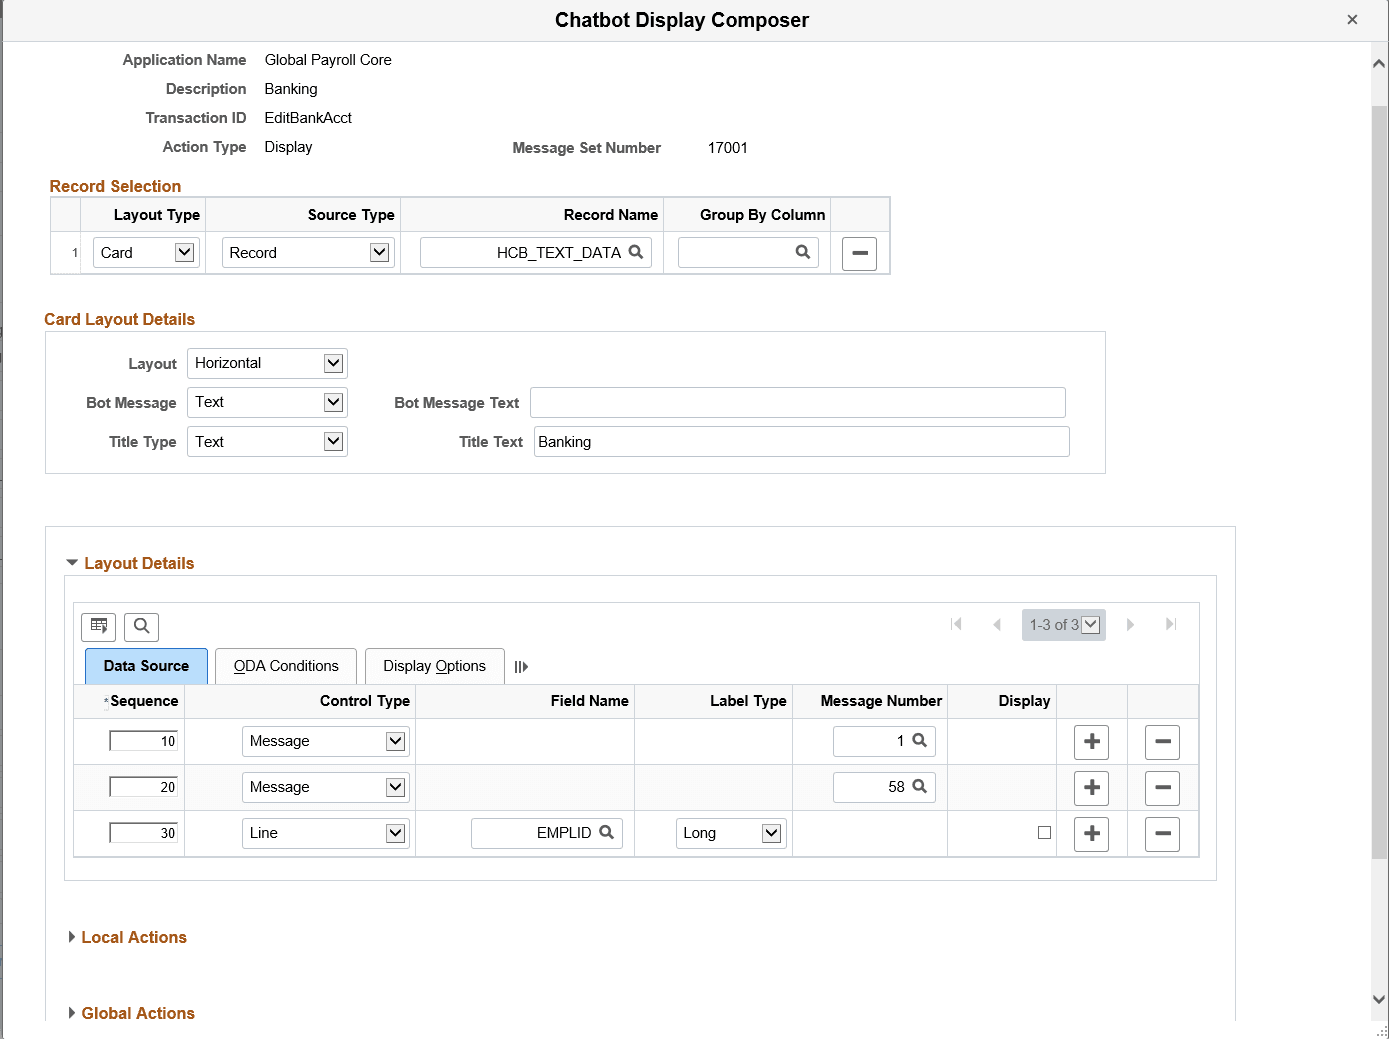Switch to the Display Options tab
The image size is (1389, 1039).
434,666
